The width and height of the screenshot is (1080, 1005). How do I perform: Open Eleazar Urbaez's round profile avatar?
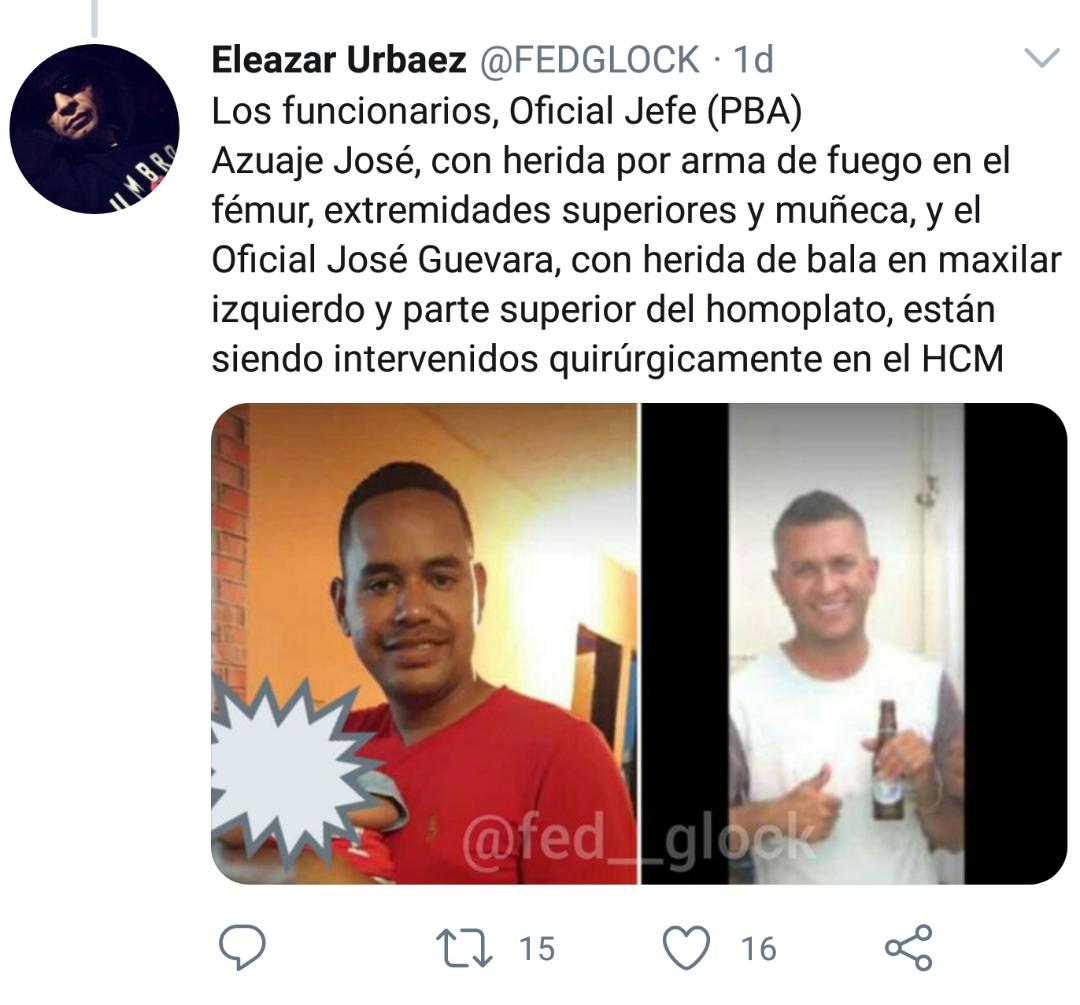(94, 129)
